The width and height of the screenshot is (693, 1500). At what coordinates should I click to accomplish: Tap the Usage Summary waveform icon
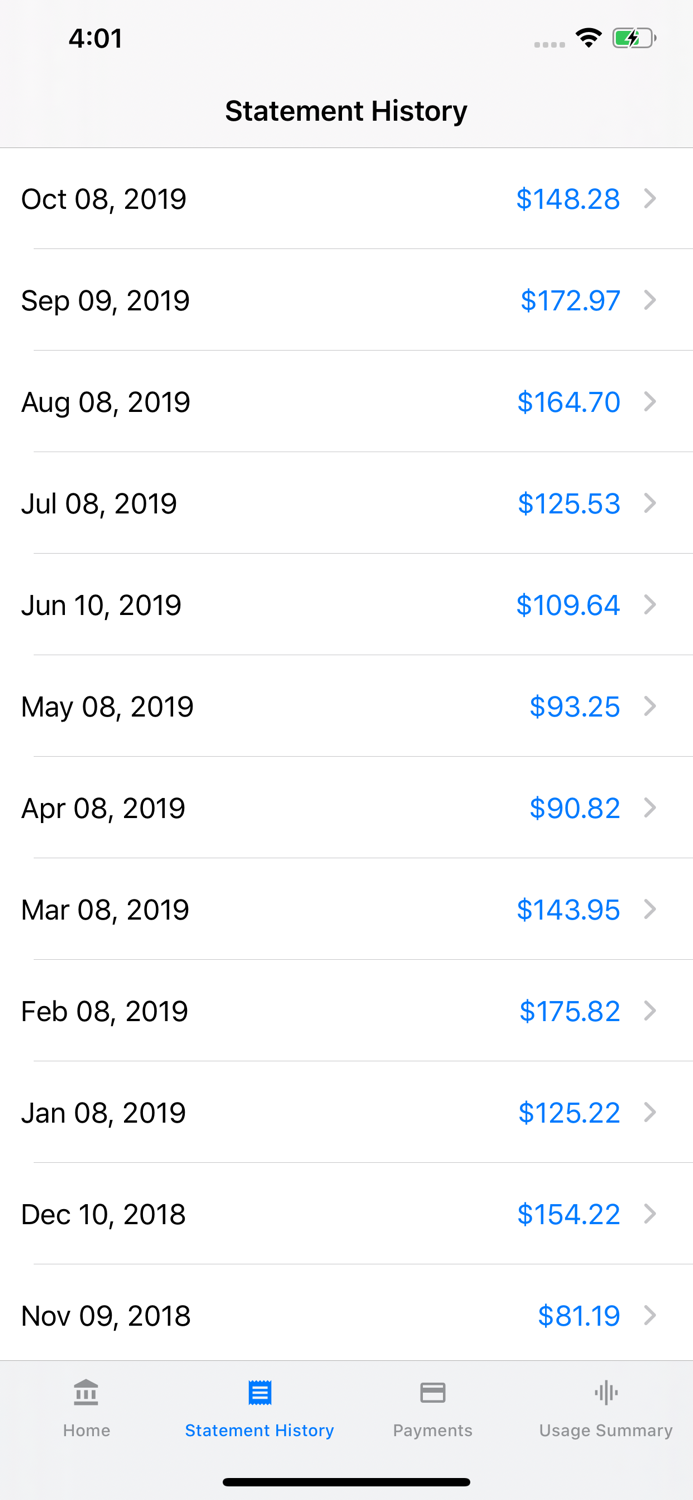(x=606, y=1392)
